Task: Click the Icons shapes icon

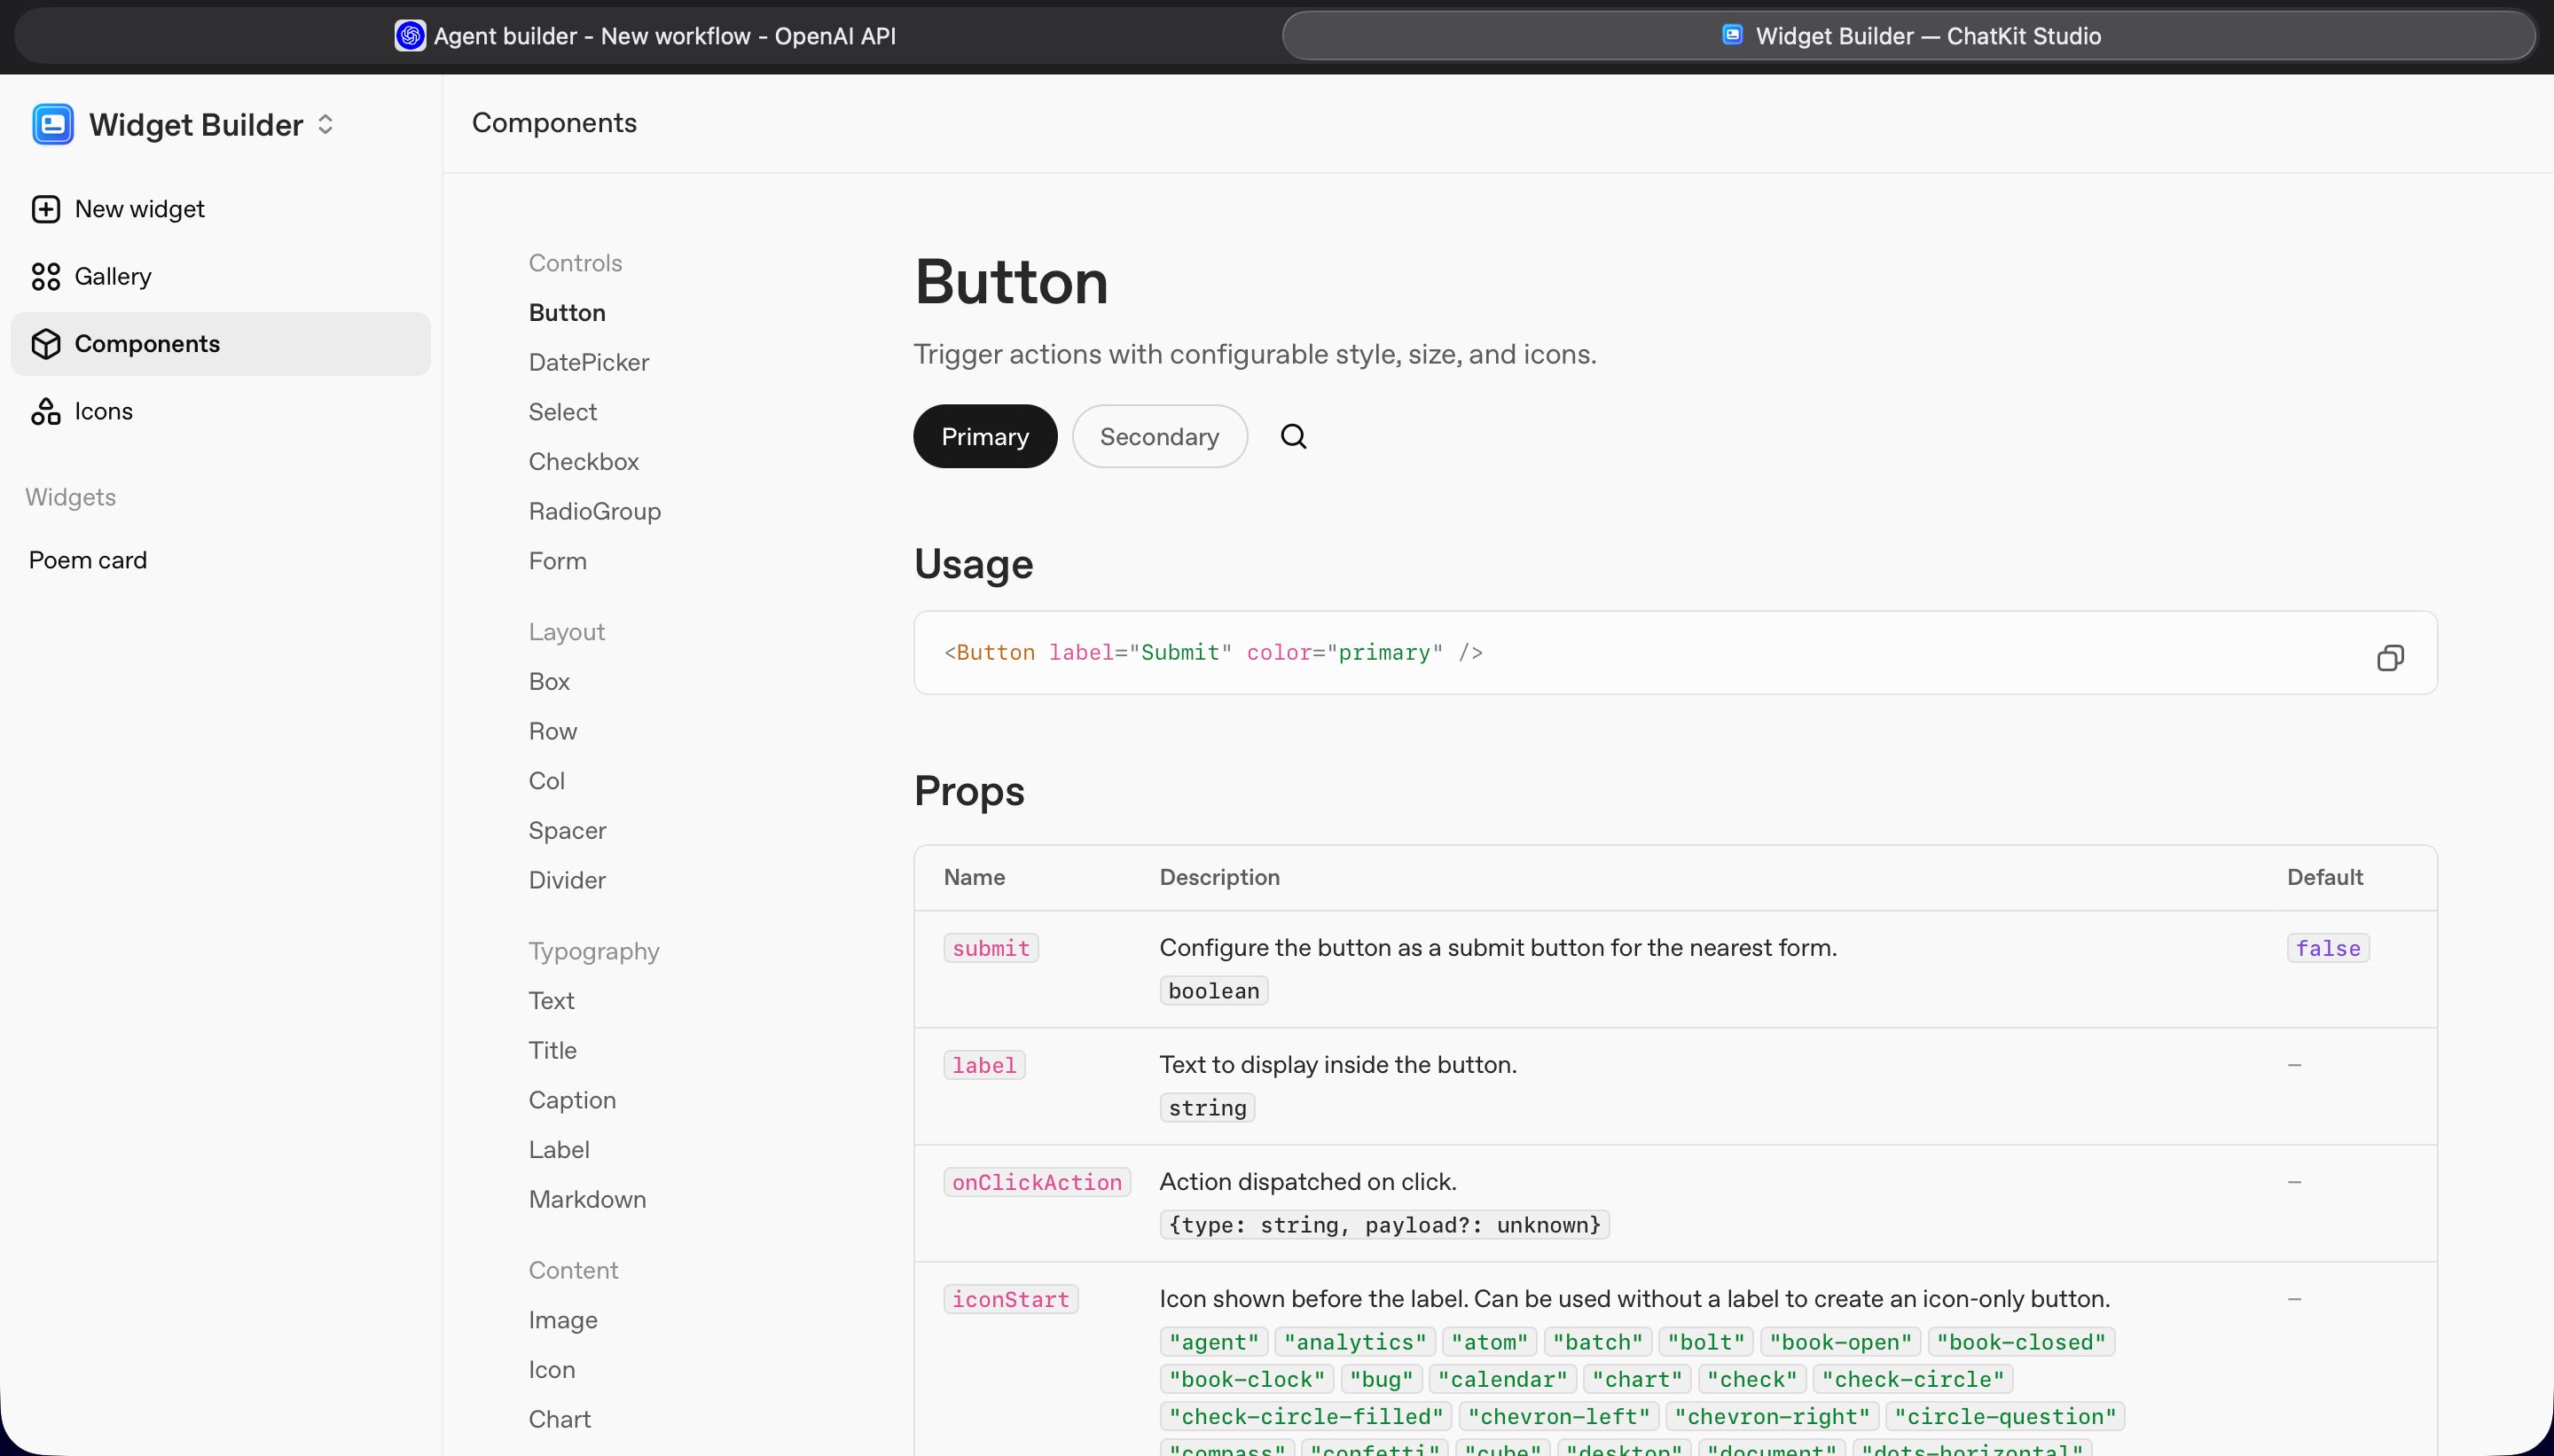Action: pyautogui.click(x=46, y=412)
